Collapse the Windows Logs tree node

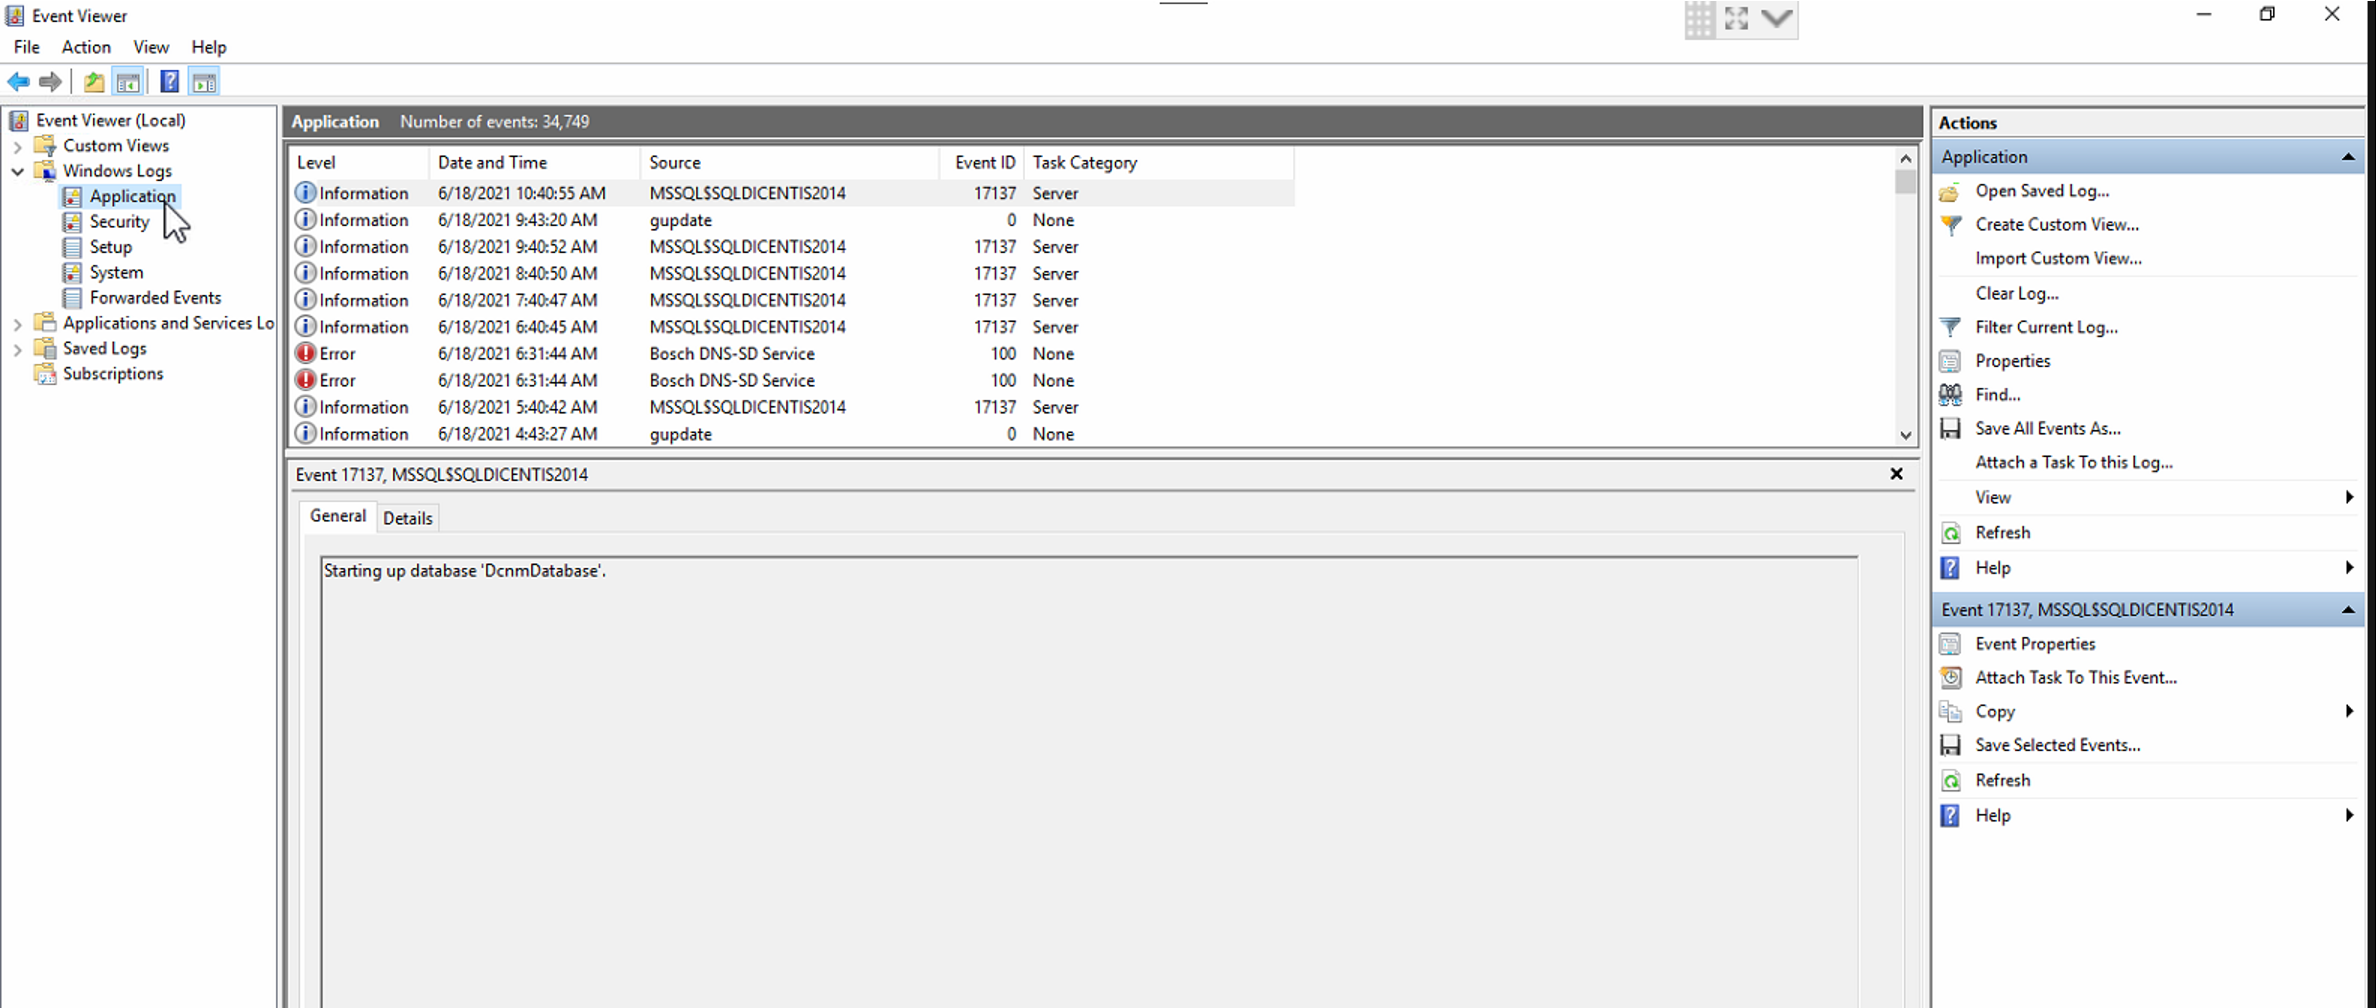point(17,172)
